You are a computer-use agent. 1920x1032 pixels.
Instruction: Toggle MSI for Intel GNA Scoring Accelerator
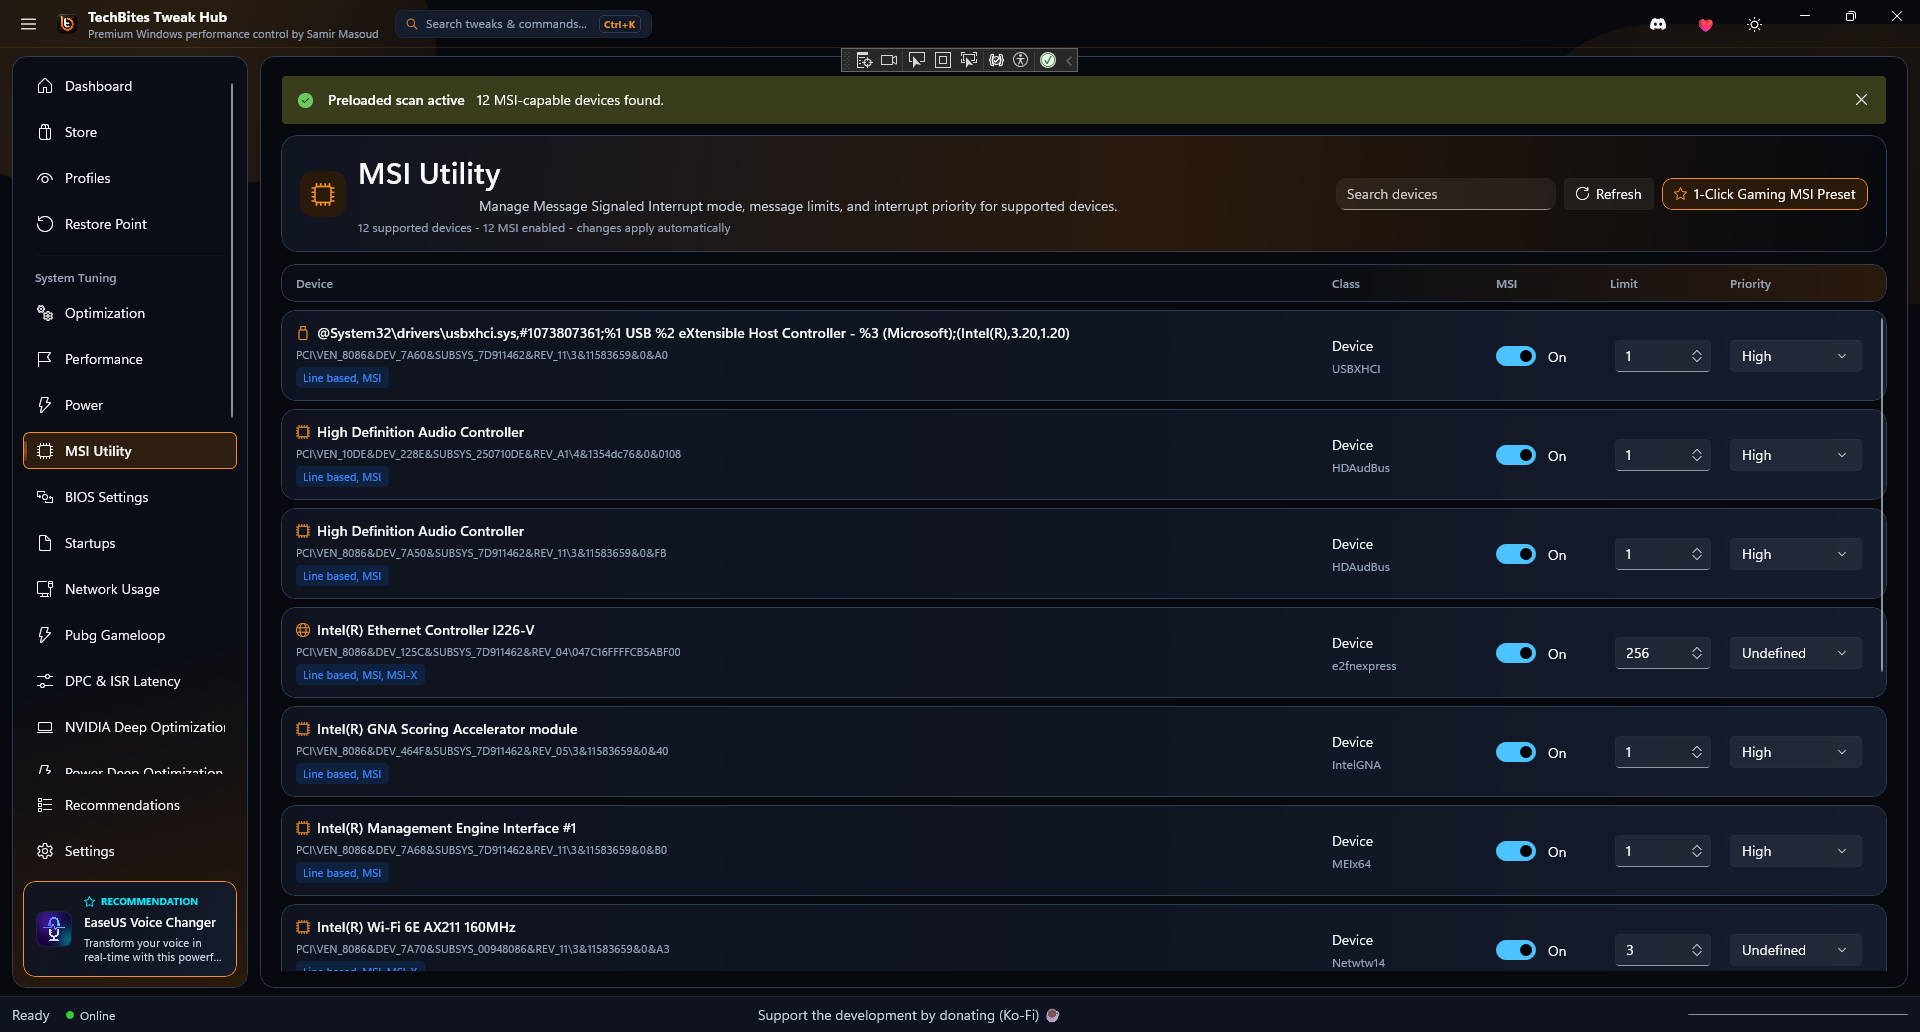point(1516,752)
